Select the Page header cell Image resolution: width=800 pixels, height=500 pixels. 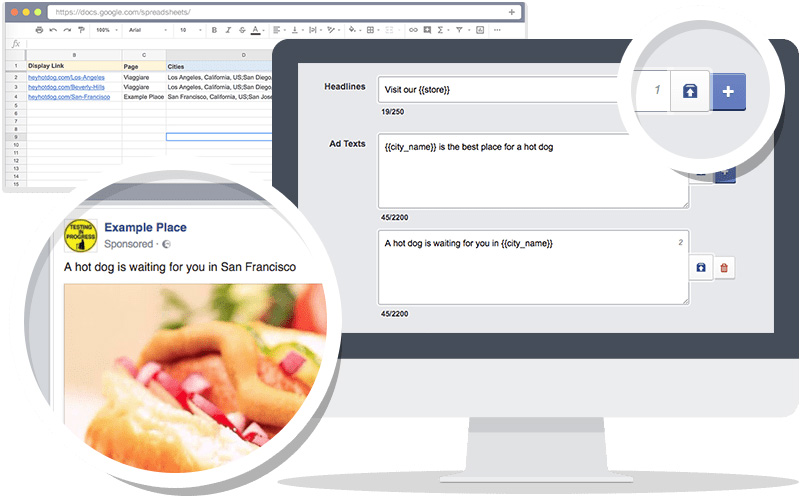tap(144, 66)
